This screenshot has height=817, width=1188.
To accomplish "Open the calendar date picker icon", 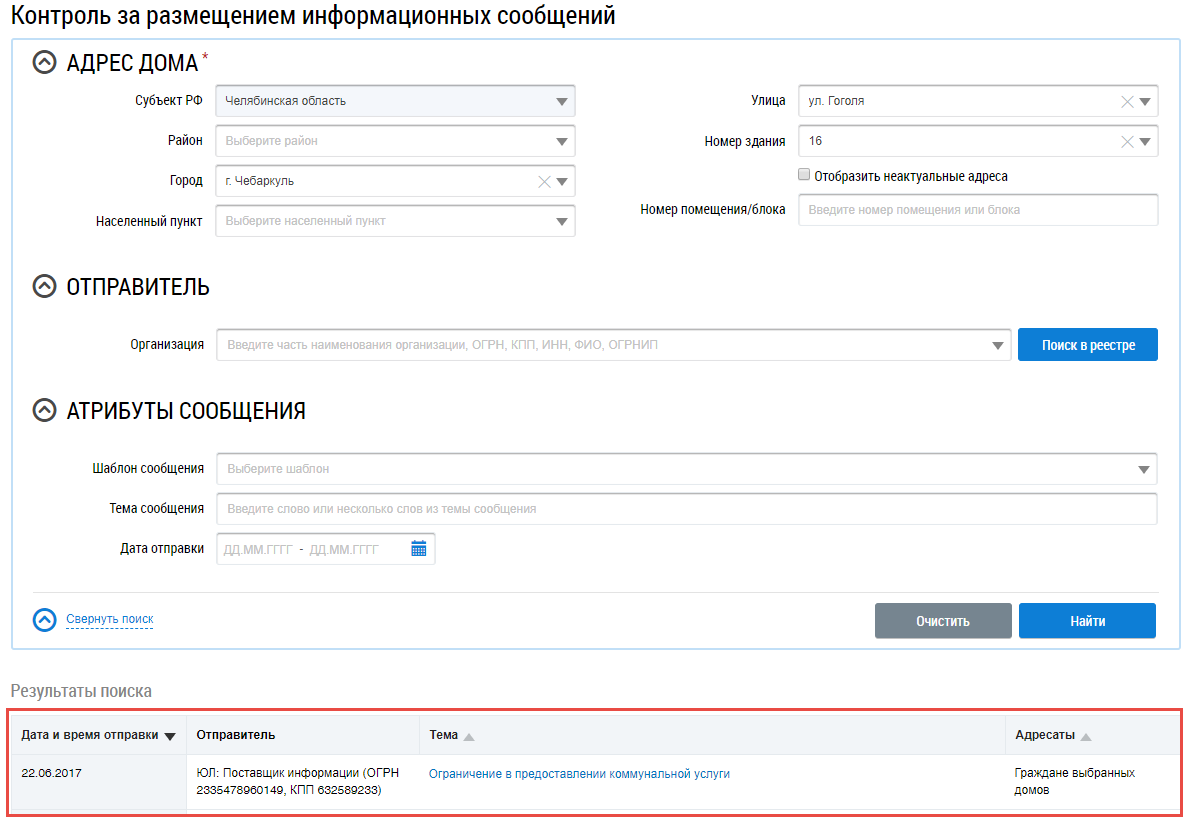I will point(419,548).
